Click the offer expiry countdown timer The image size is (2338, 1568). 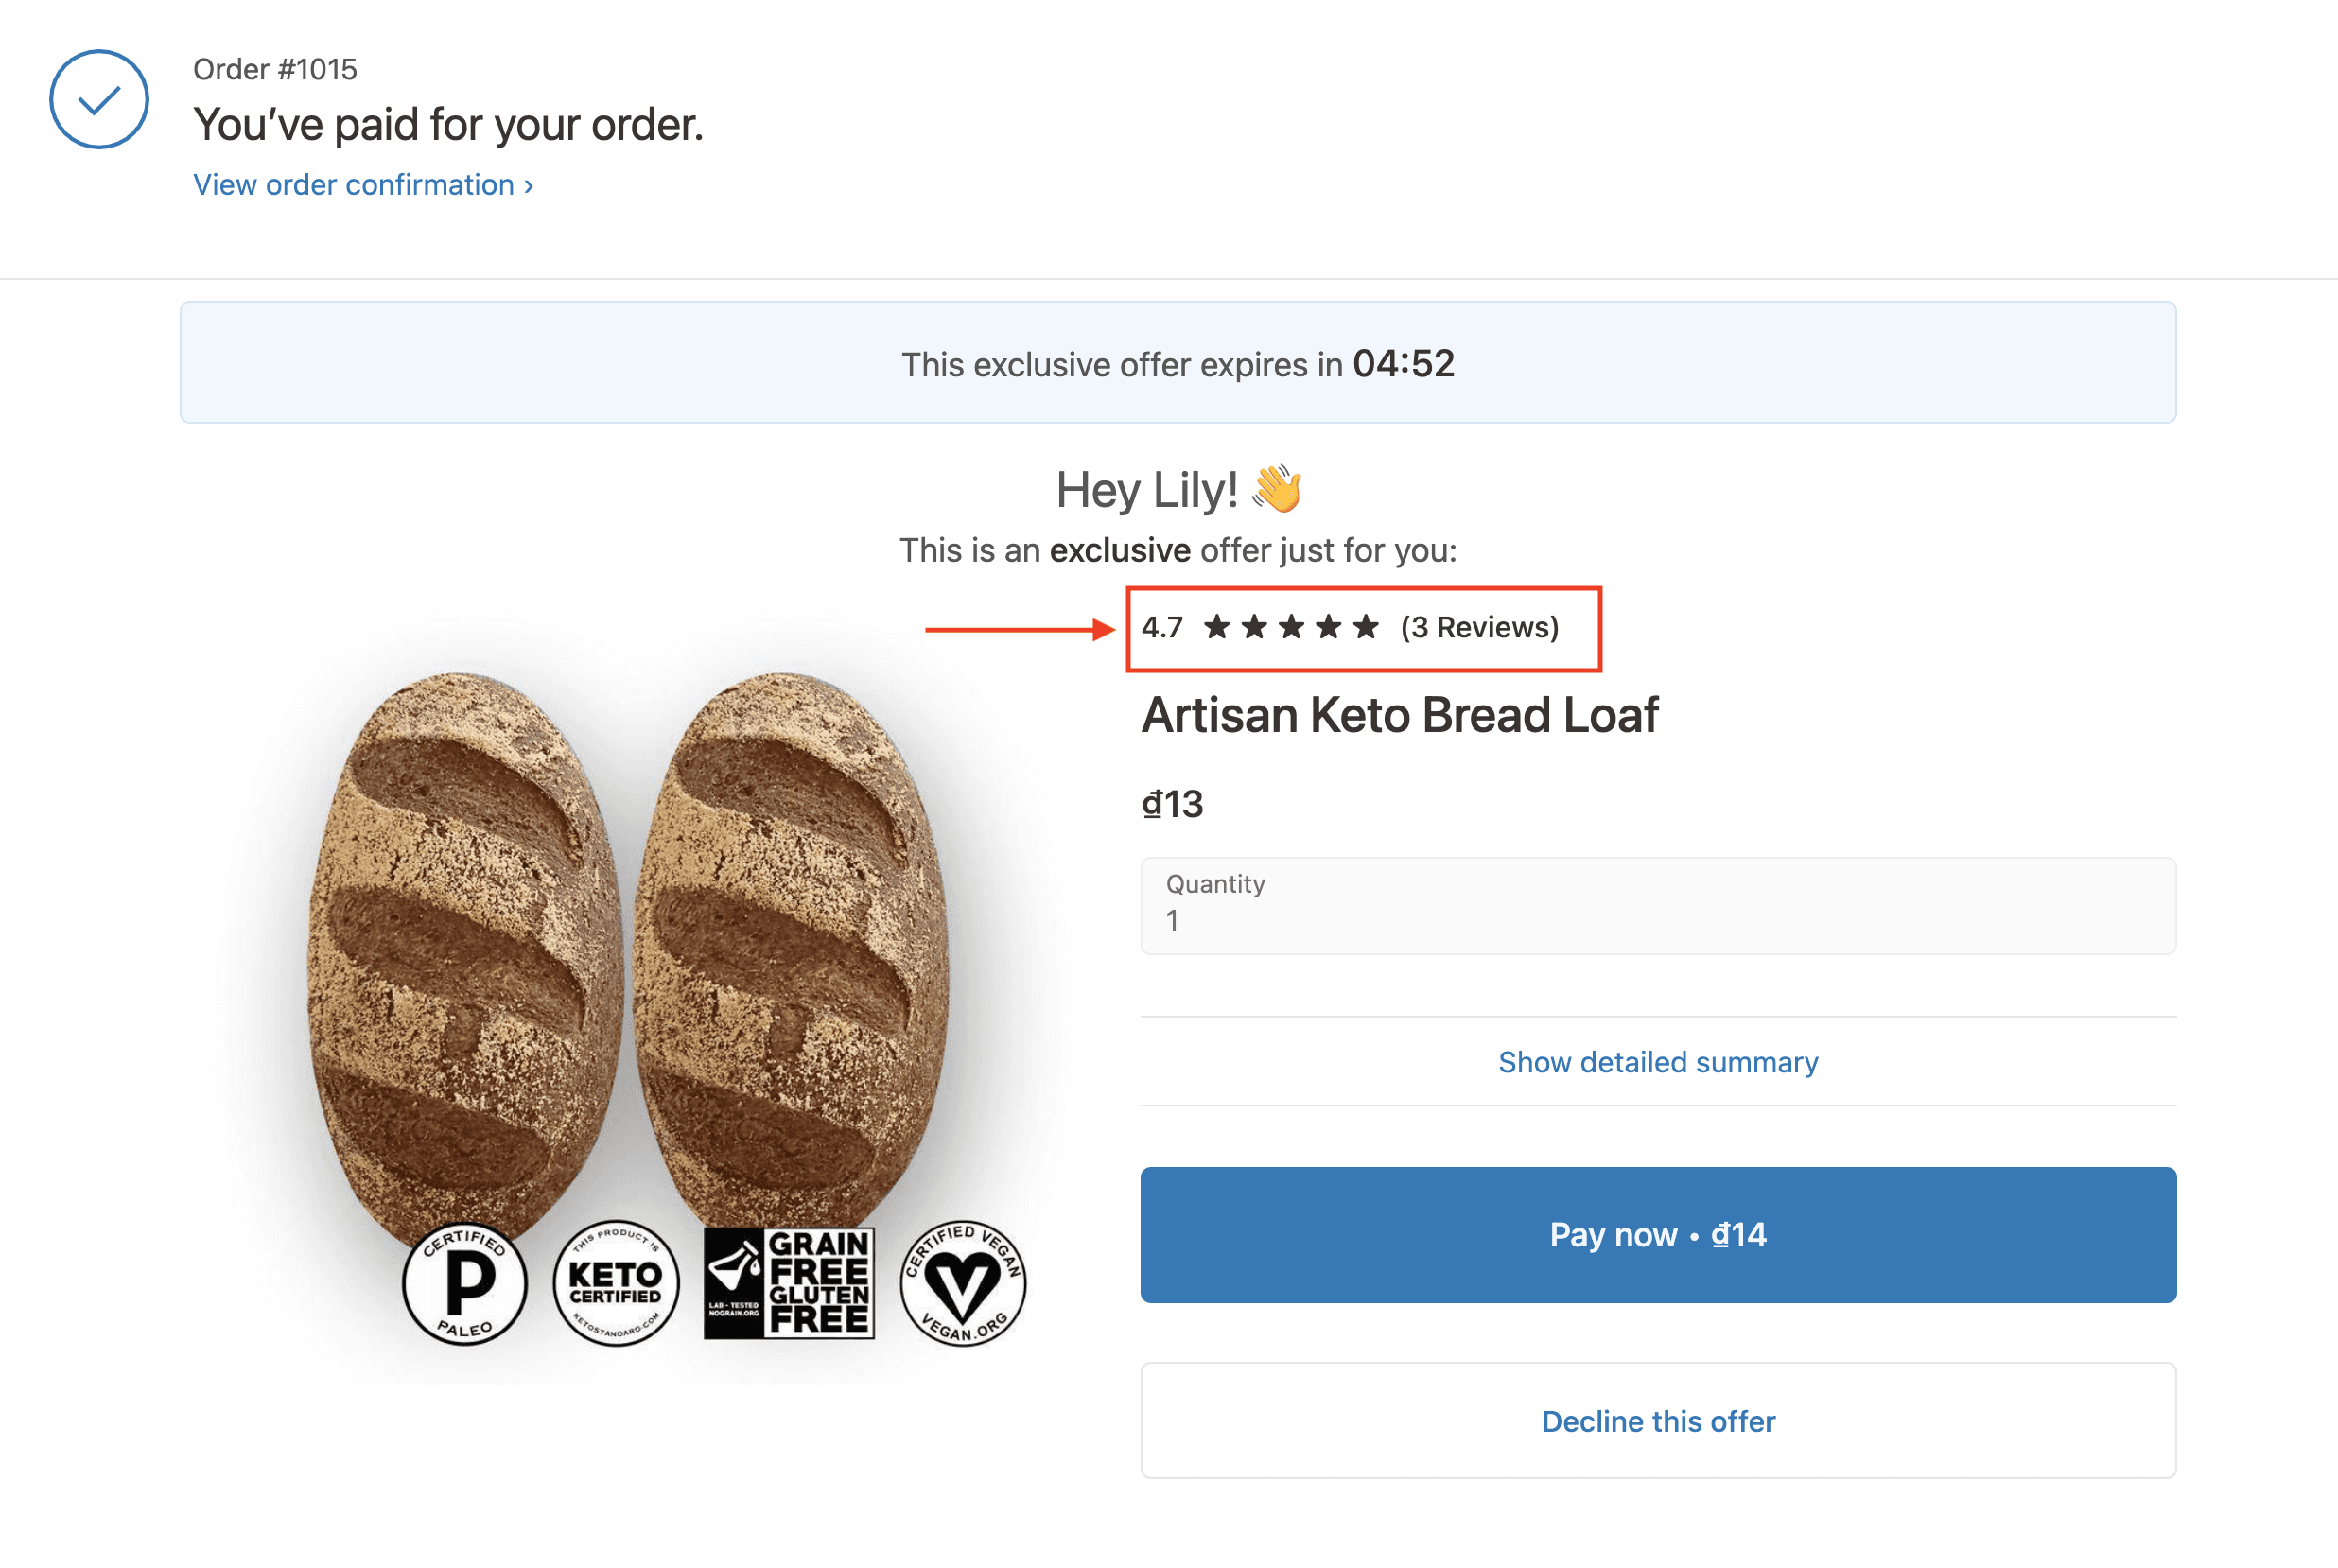pos(1403,364)
